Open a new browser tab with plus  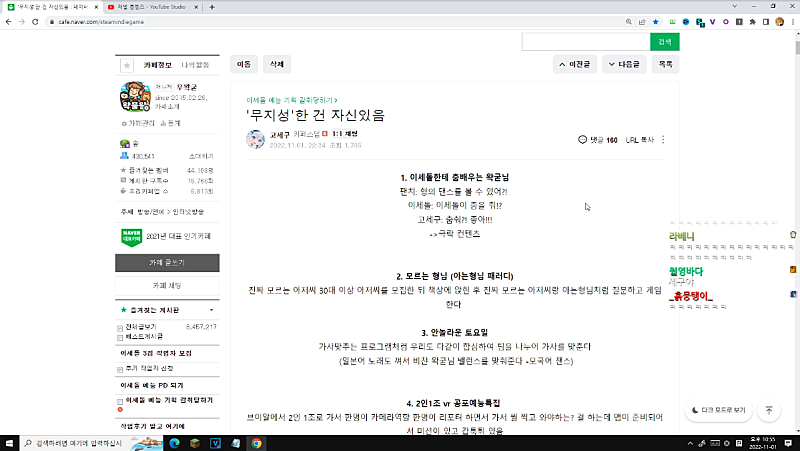212,7
